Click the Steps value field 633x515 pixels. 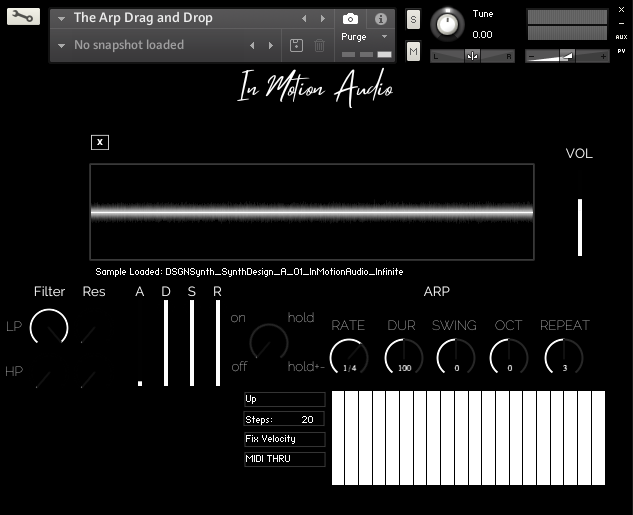tap(284, 419)
